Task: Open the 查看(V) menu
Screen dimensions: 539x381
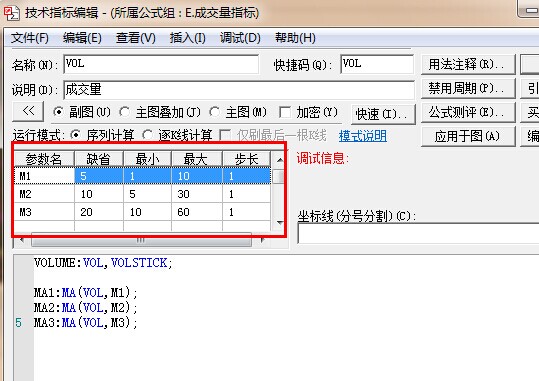Action: (135, 38)
